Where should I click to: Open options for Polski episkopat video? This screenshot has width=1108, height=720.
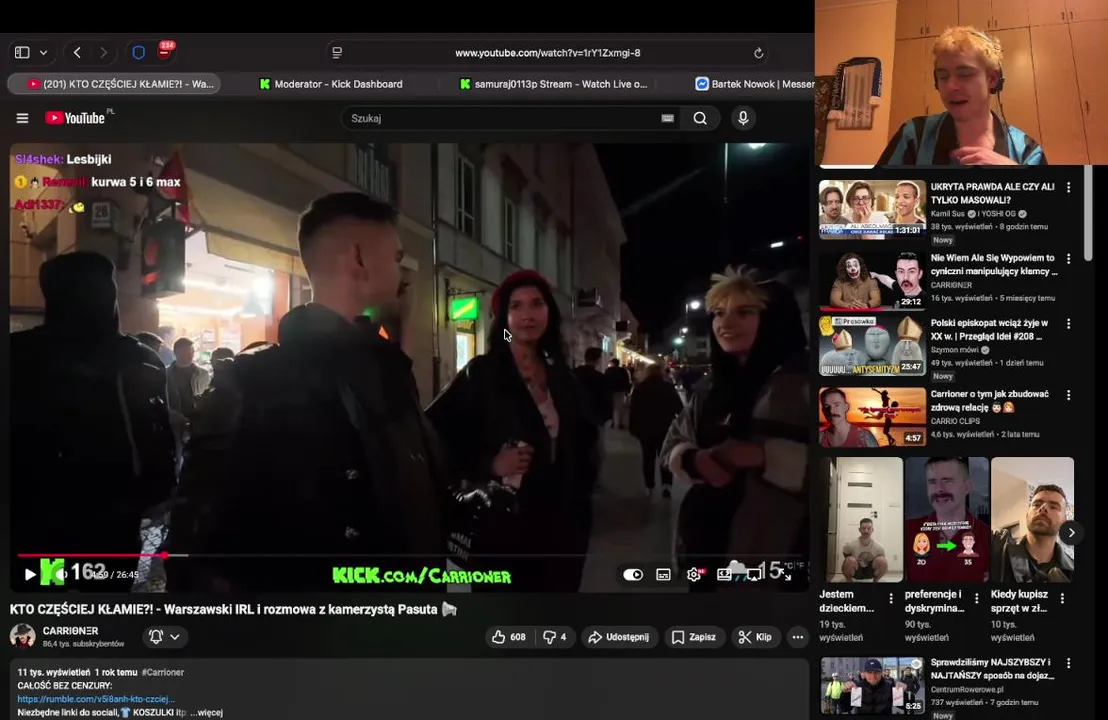(1068, 324)
